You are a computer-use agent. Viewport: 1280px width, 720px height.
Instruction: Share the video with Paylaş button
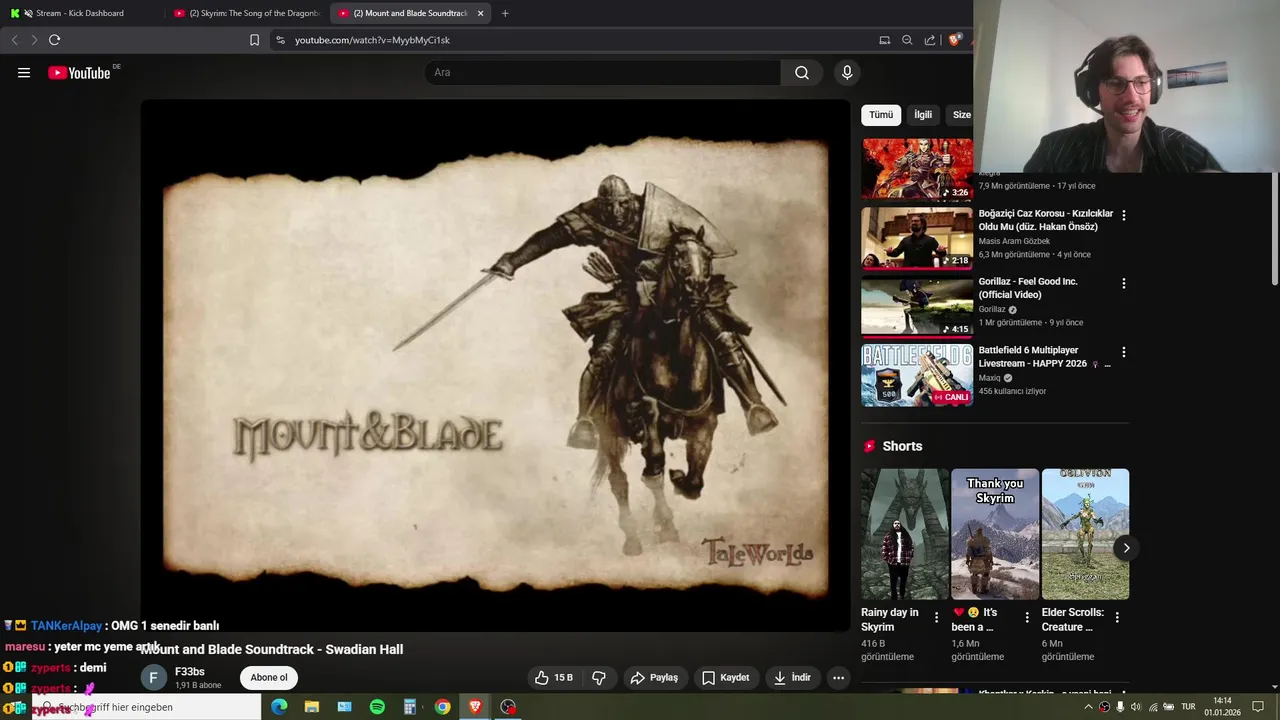click(x=654, y=678)
